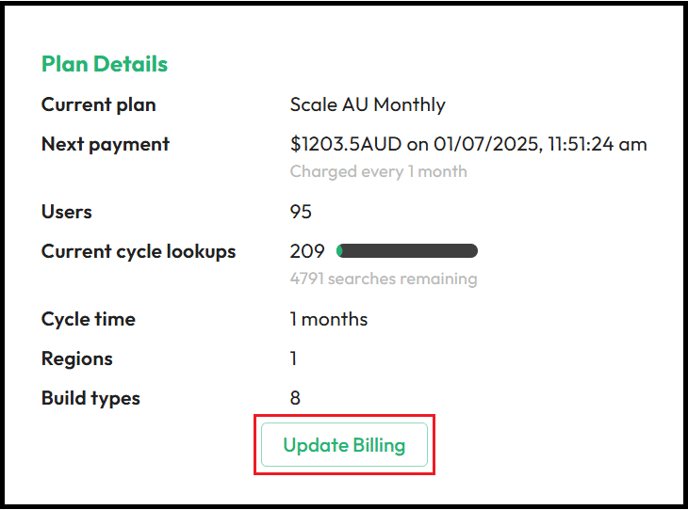
Task: Click the Scale AU Monthly plan name
Action: click(368, 105)
